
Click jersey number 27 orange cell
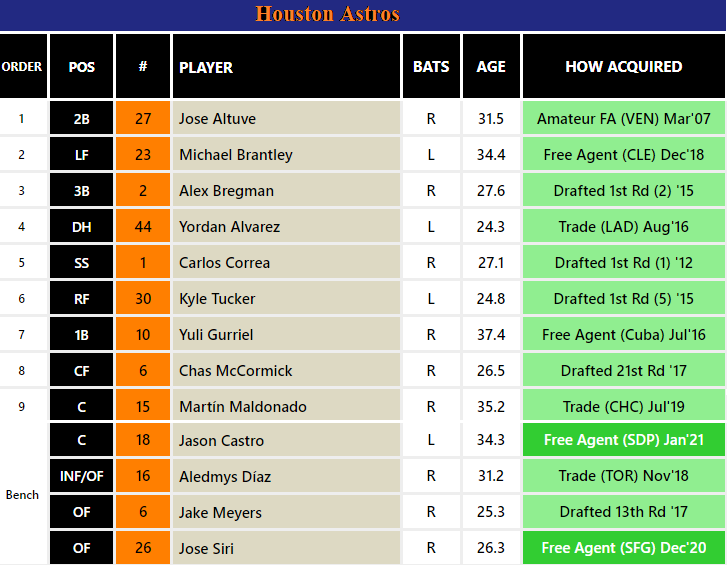pos(143,119)
